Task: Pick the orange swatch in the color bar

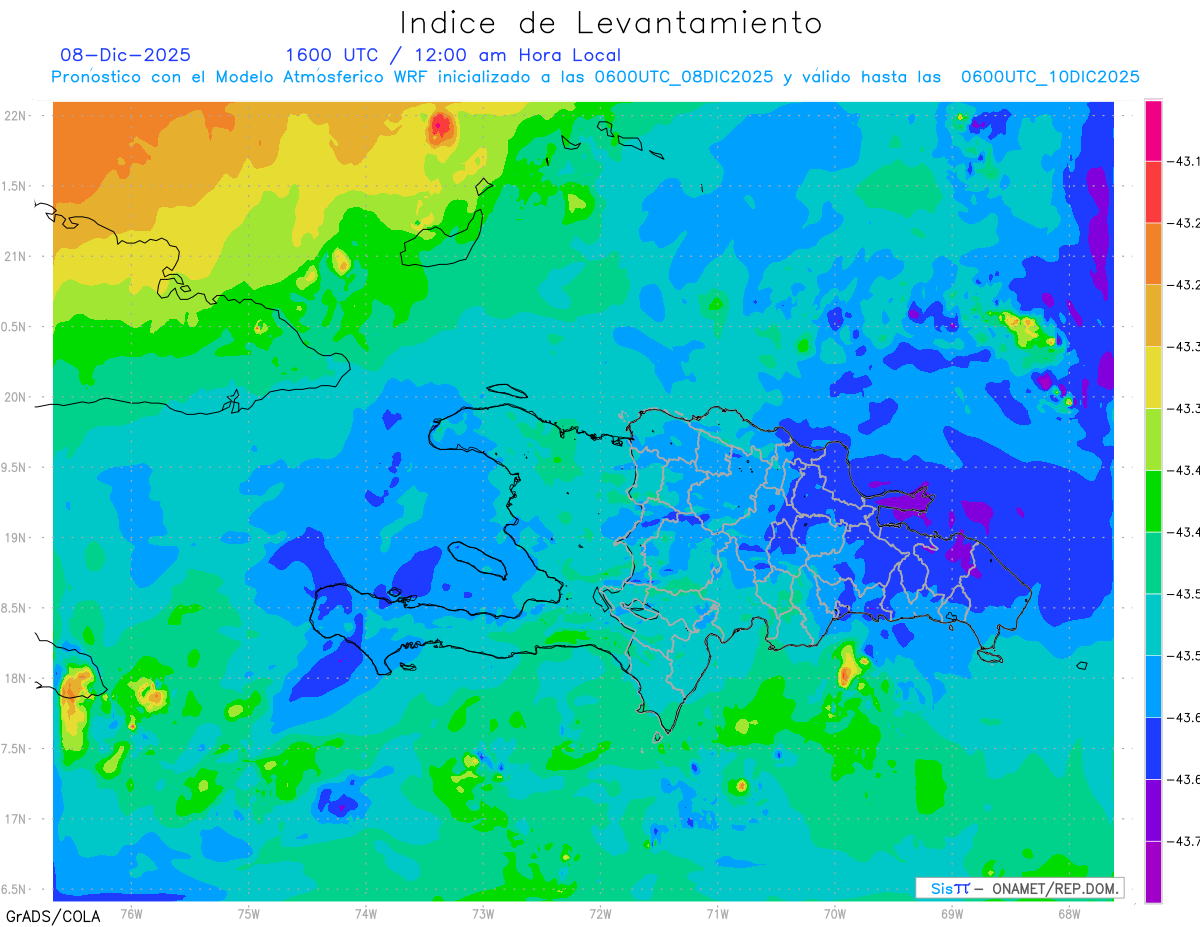Action: pyautogui.click(x=1153, y=253)
